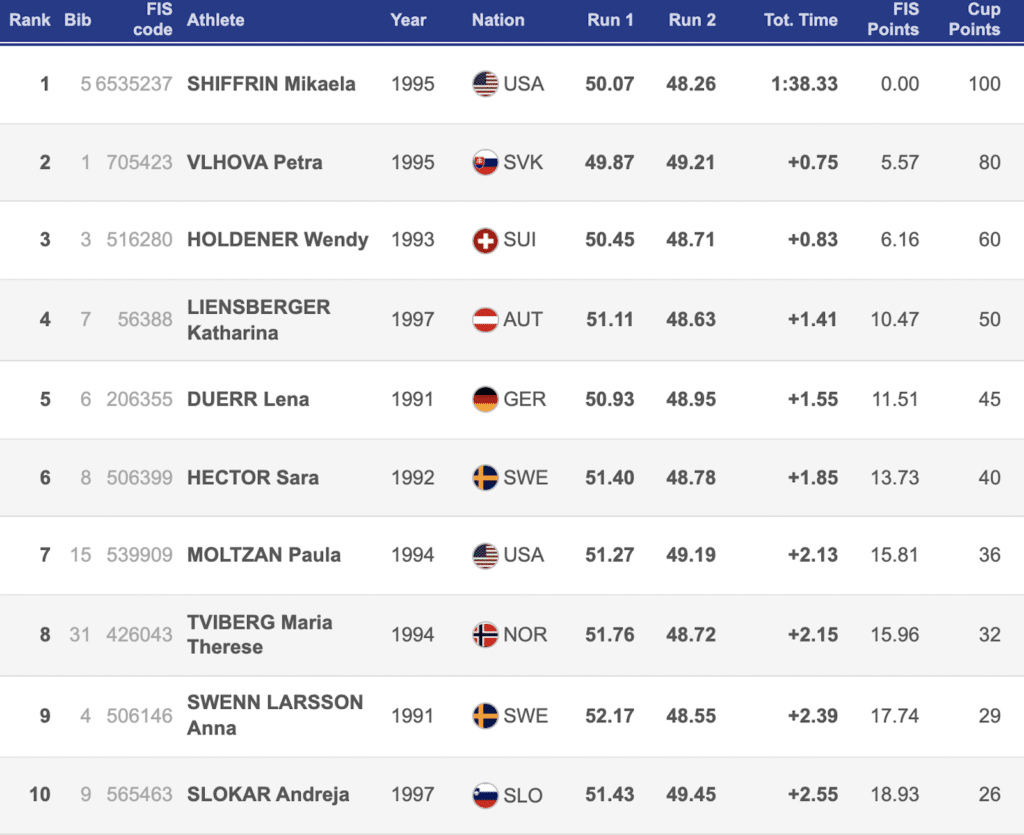
Task: Click the Nation column header
Action: [498, 20]
